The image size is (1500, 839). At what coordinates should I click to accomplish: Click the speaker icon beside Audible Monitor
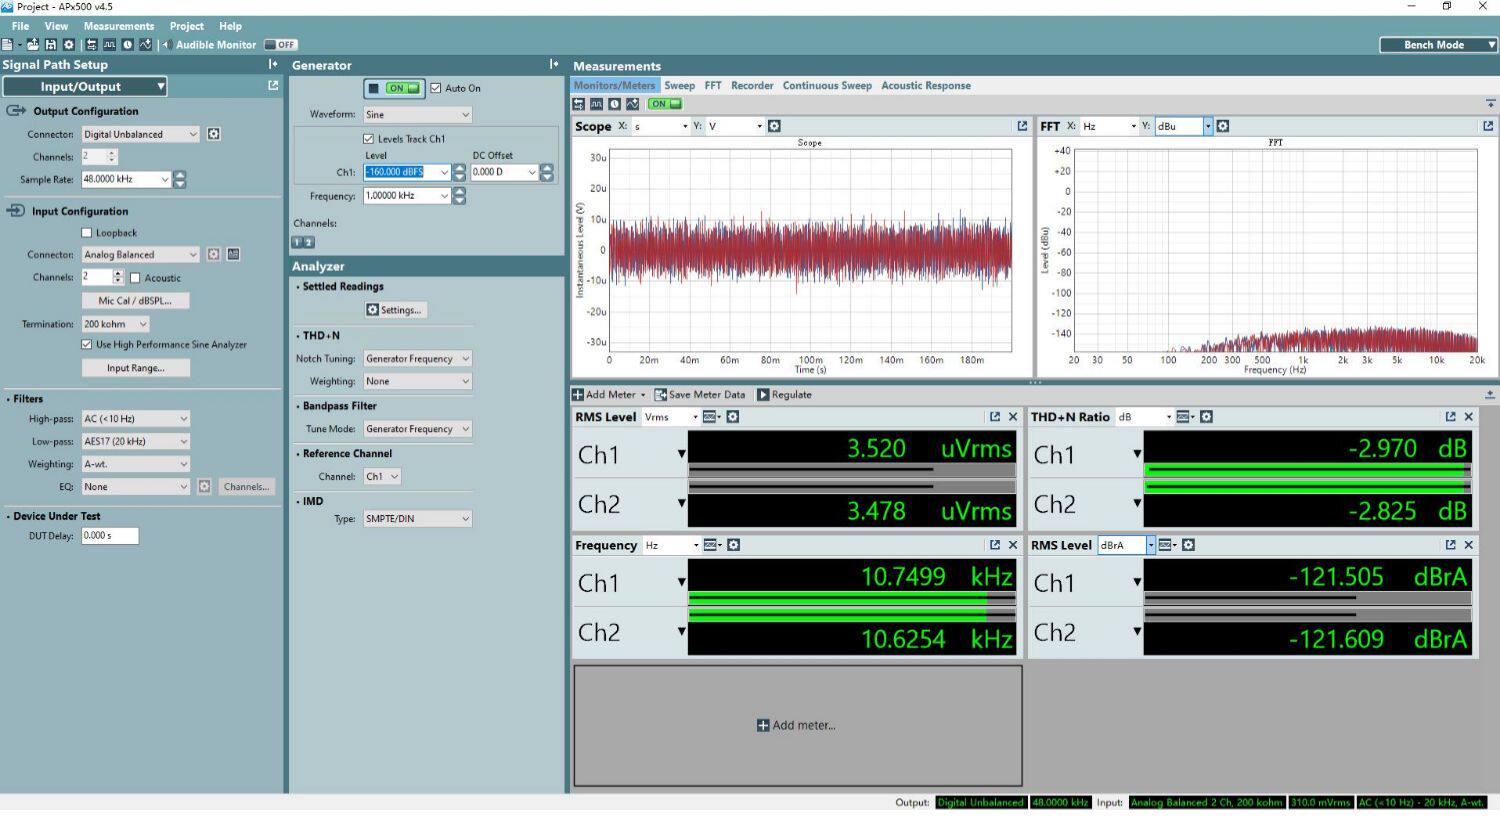(167, 45)
